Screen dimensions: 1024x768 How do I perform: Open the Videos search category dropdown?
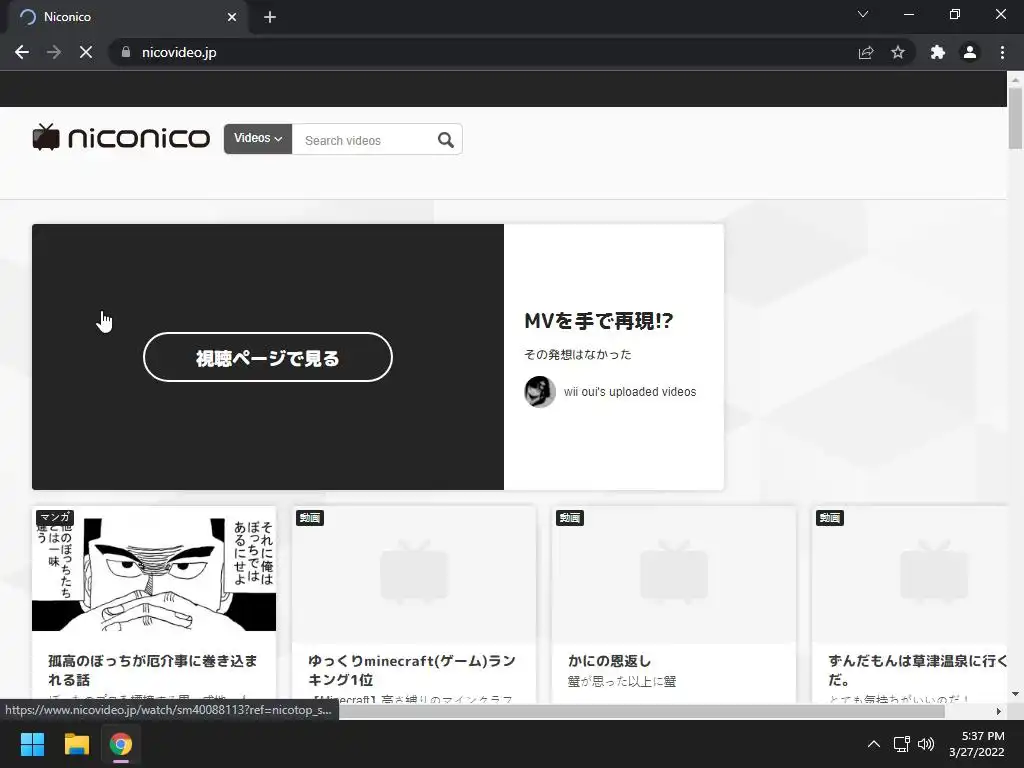coord(258,138)
